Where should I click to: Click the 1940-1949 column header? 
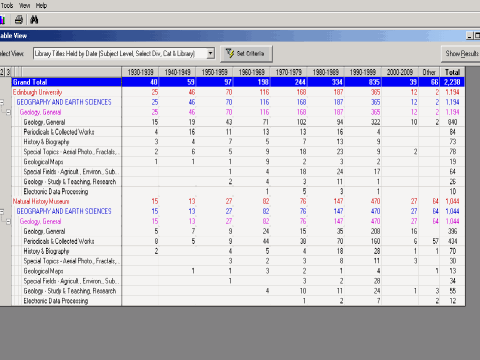coord(177,72)
